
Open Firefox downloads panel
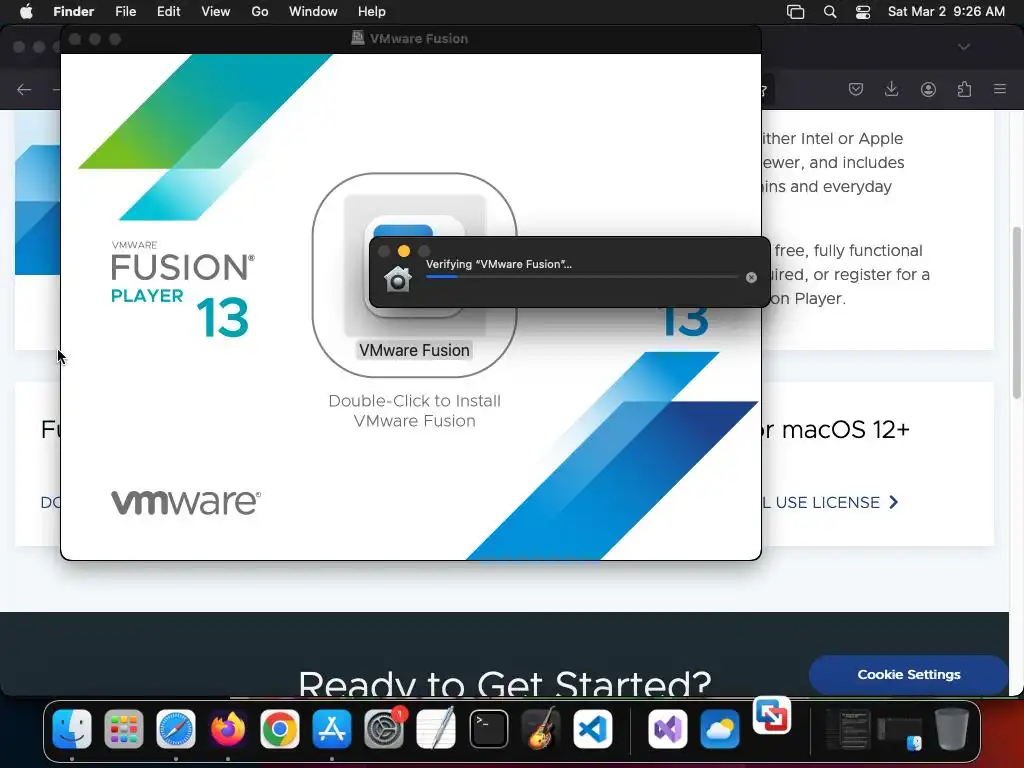(x=891, y=89)
